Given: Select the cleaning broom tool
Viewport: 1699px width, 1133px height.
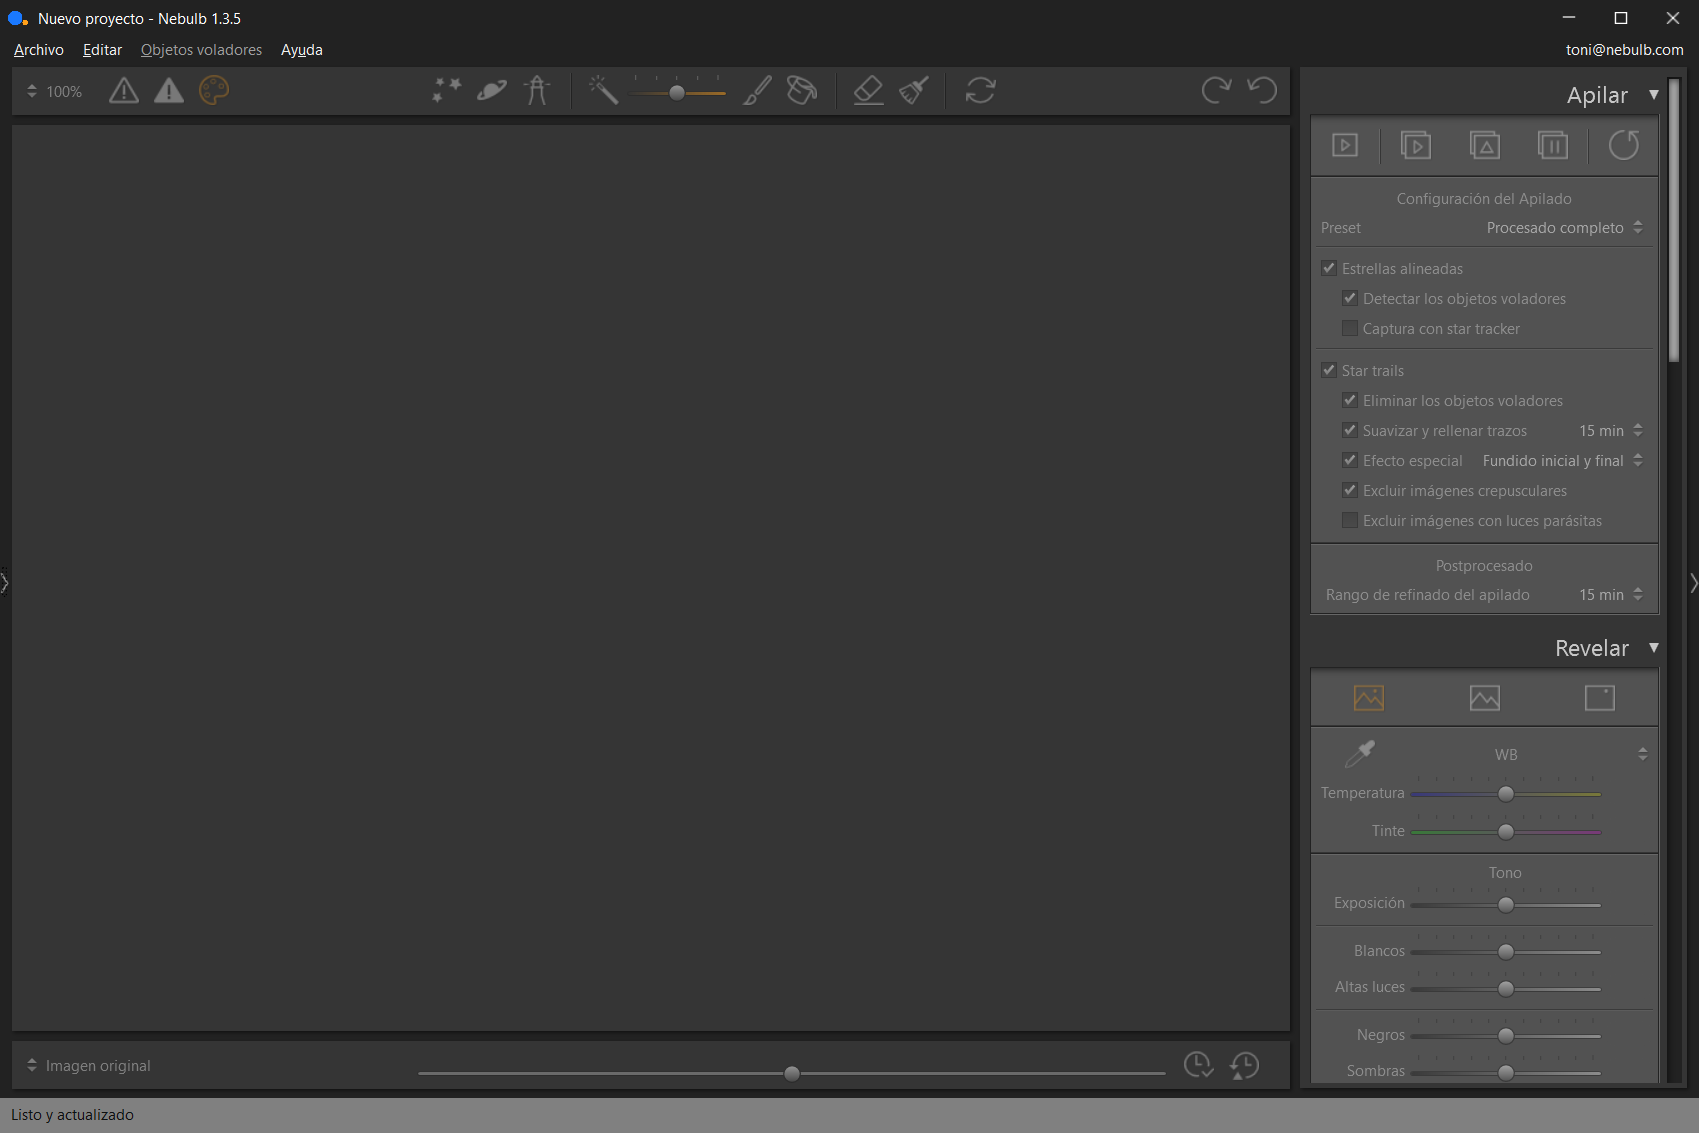Looking at the screenshot, I should 914,91.
